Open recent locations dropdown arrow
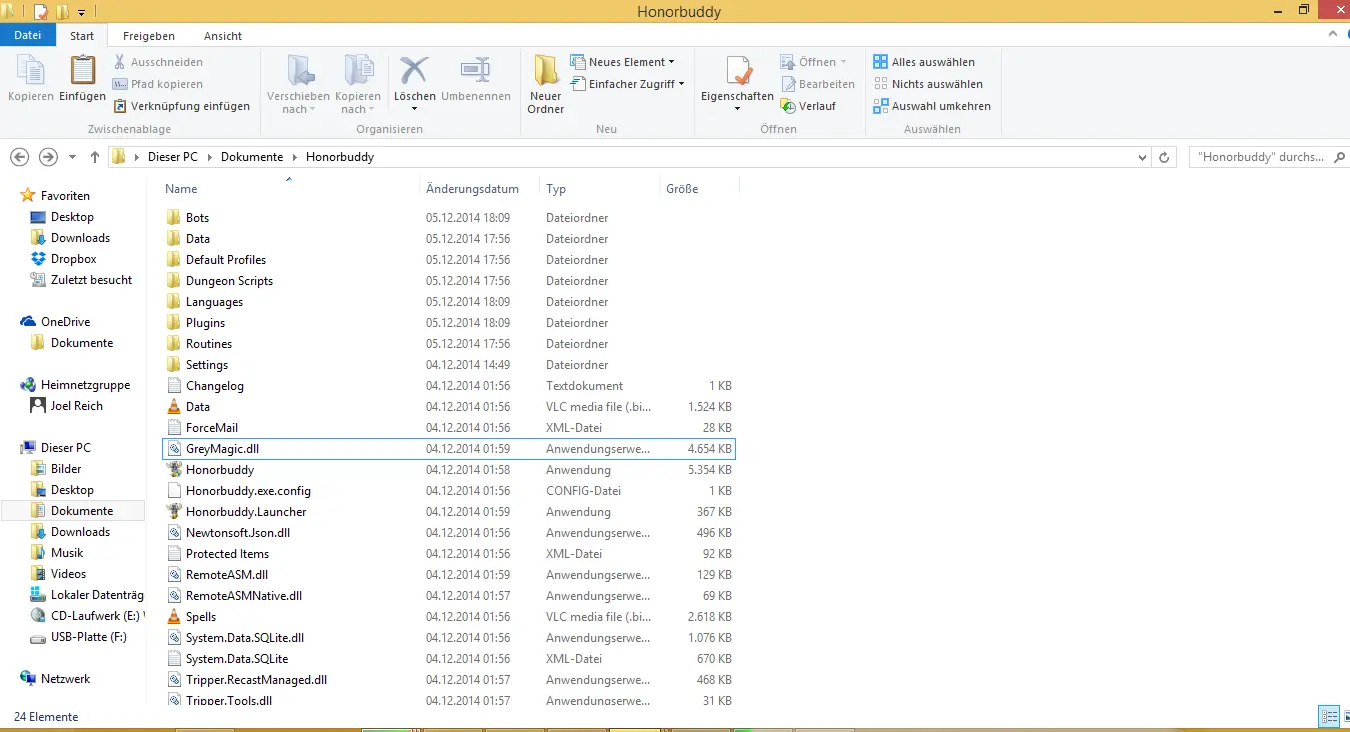This screenshot has width=1350, height=732. pos(72,158)
